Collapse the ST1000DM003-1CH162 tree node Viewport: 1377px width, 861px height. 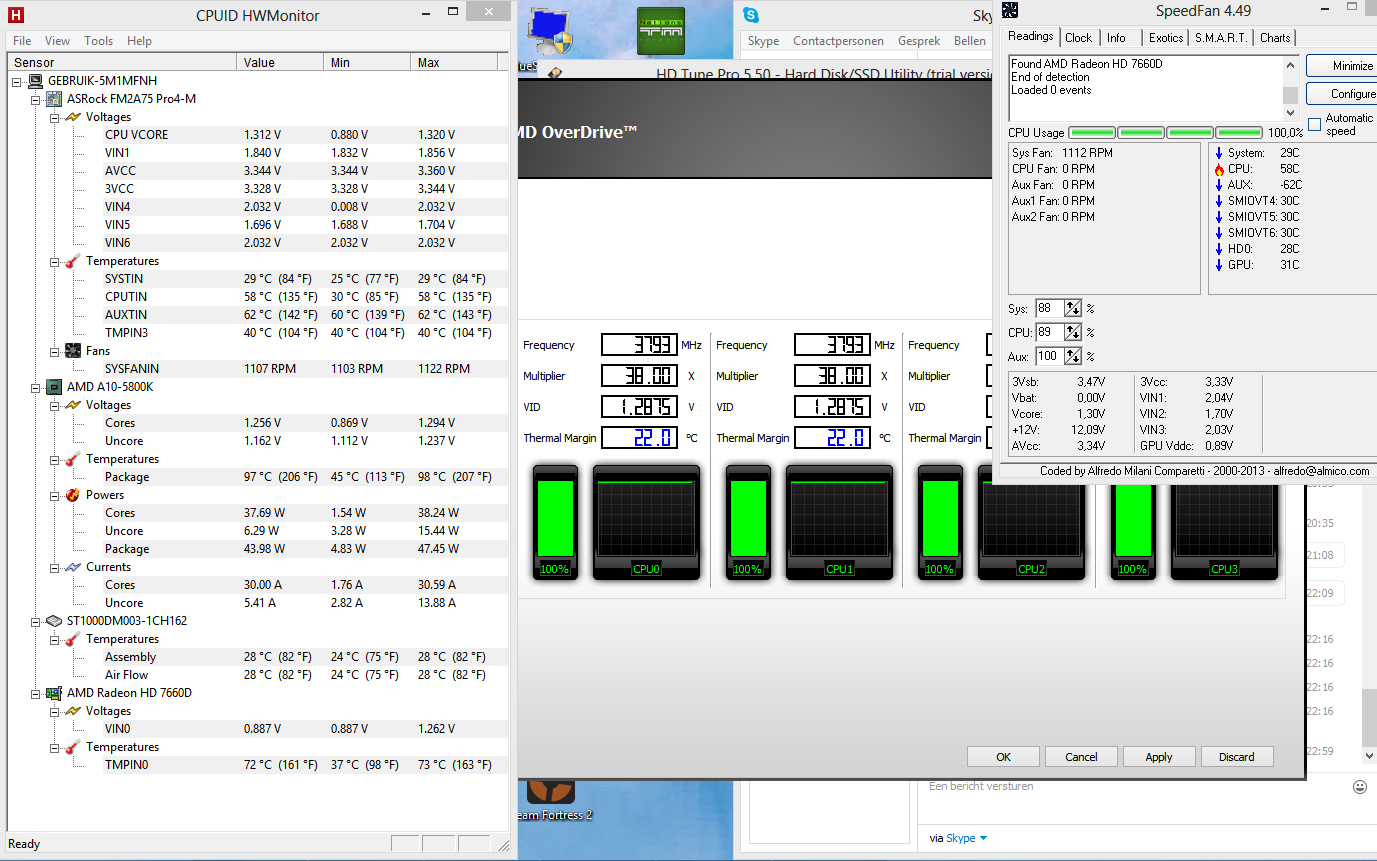pos(37,621)
